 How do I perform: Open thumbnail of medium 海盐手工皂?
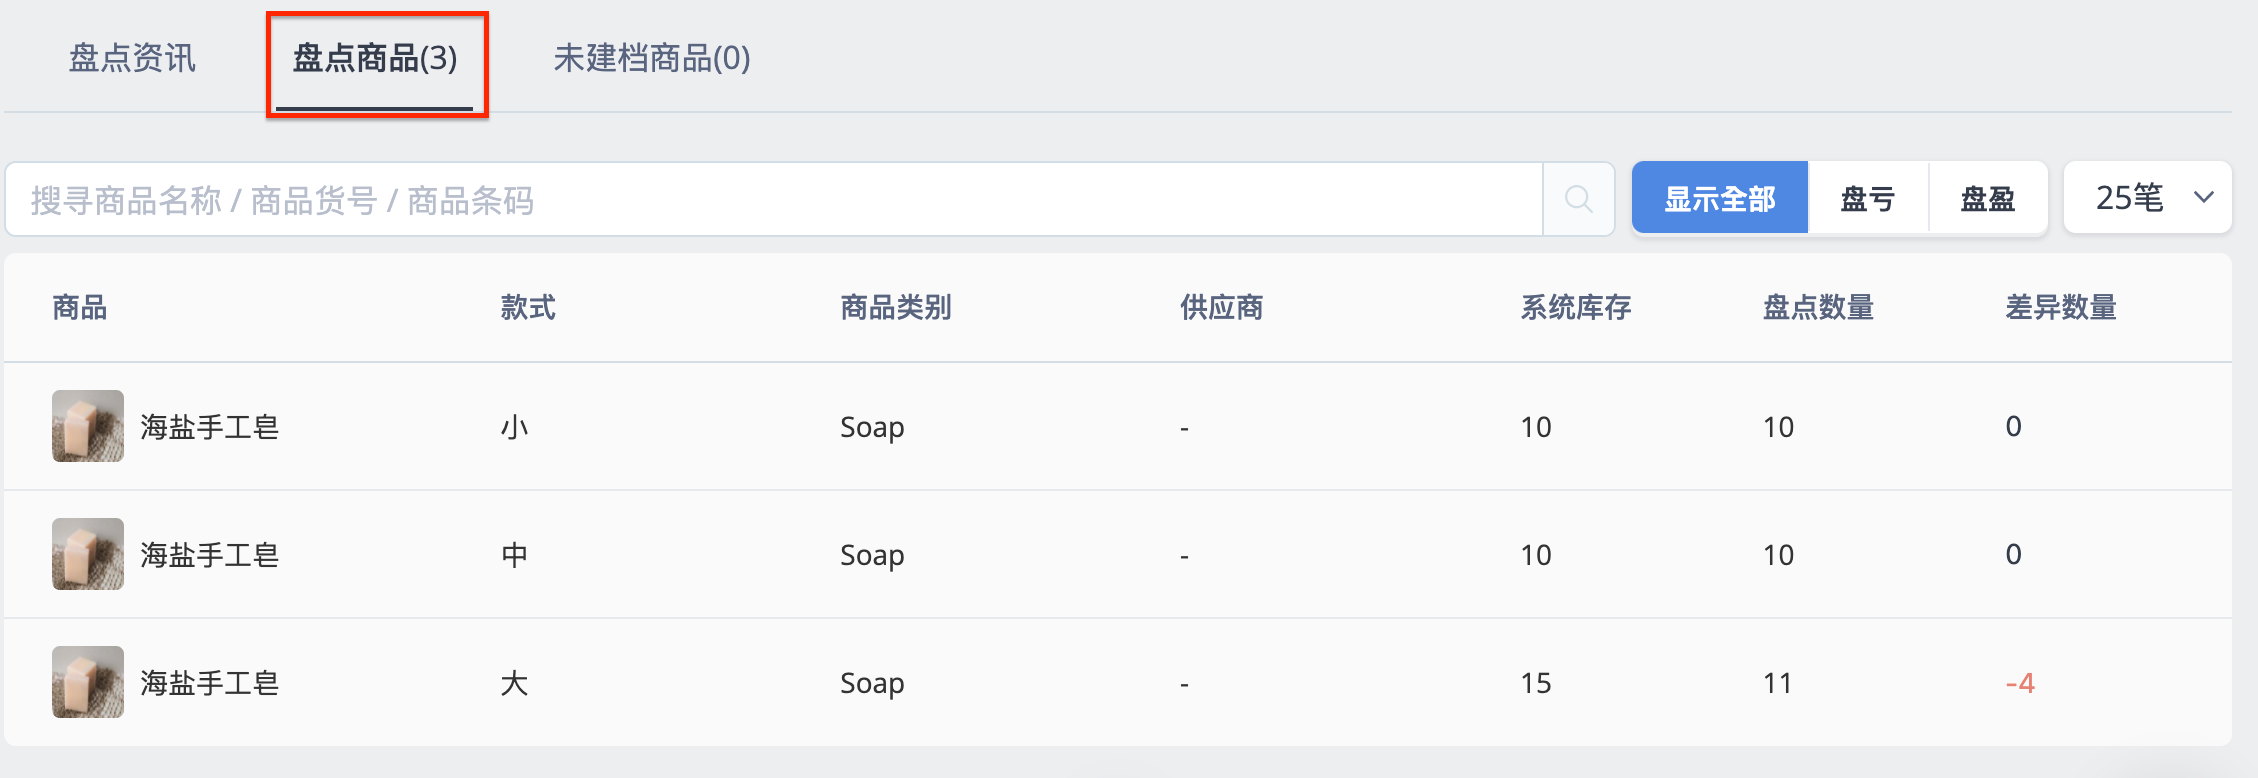click(x=88, y=554)
